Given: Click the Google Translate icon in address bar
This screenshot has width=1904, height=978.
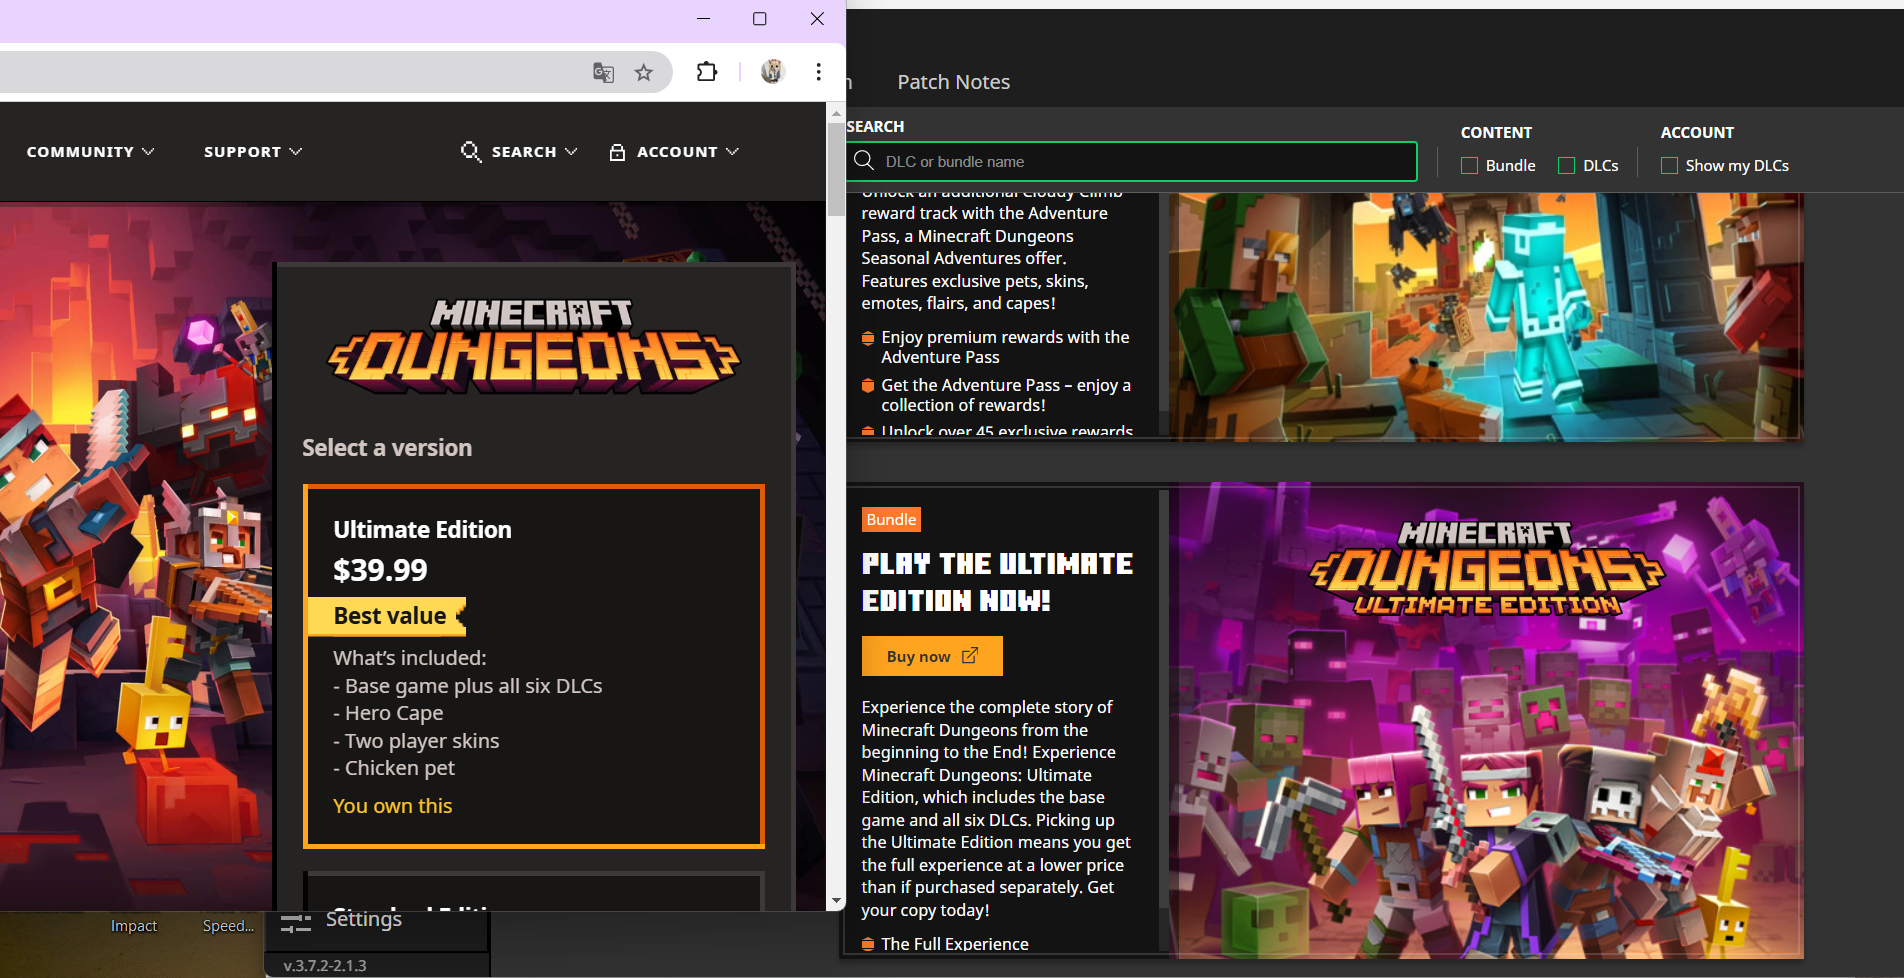Looking at the screenshot, I should pyautogui.click(x=603, y=72).
